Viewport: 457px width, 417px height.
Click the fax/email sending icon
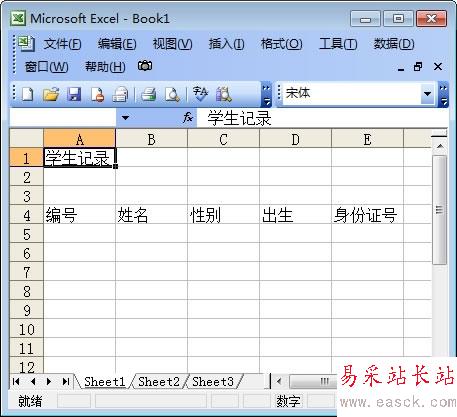pos(120,94)
